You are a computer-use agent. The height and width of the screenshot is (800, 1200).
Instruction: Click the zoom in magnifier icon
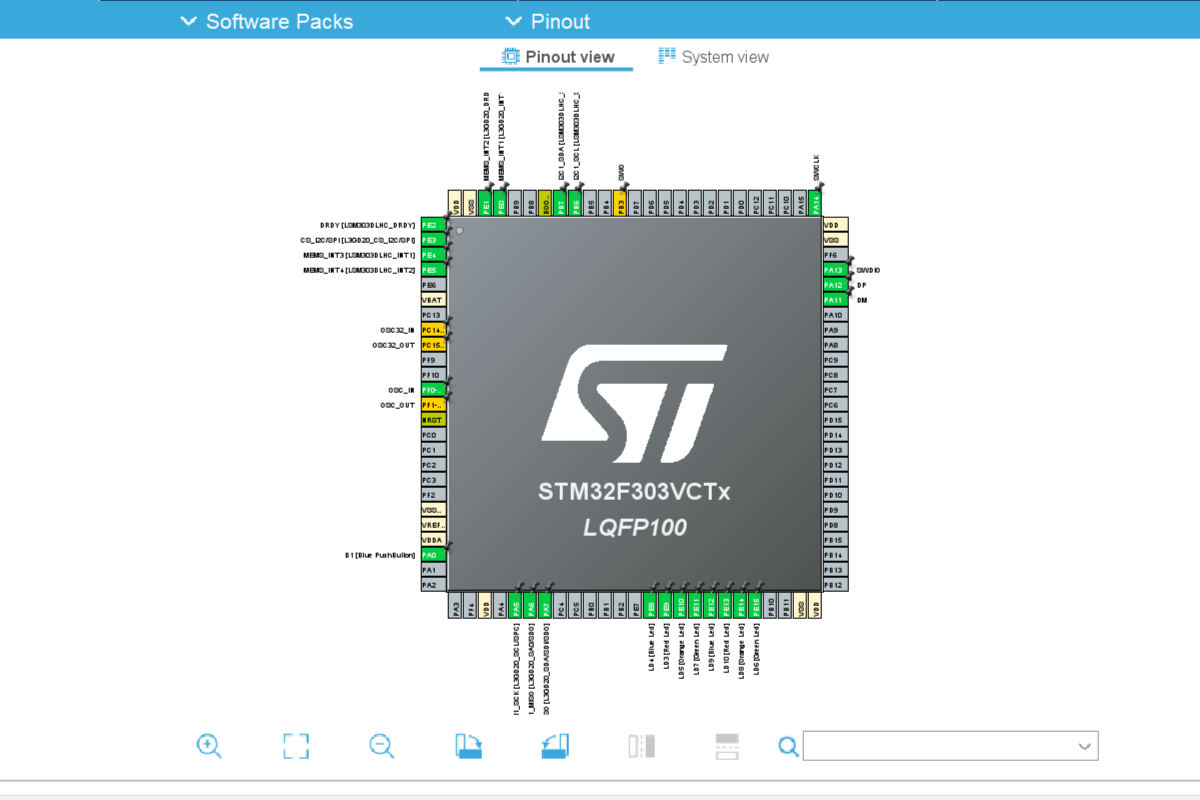[x=207, y=746]
